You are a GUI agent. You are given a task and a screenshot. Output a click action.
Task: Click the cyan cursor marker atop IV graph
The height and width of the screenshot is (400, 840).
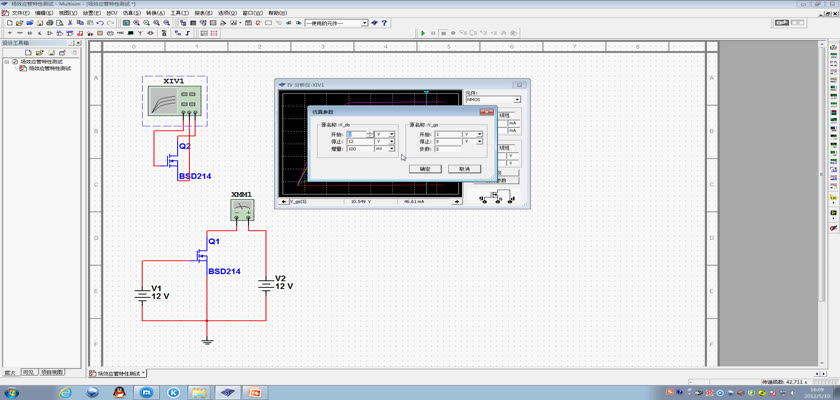coord(426,93)
